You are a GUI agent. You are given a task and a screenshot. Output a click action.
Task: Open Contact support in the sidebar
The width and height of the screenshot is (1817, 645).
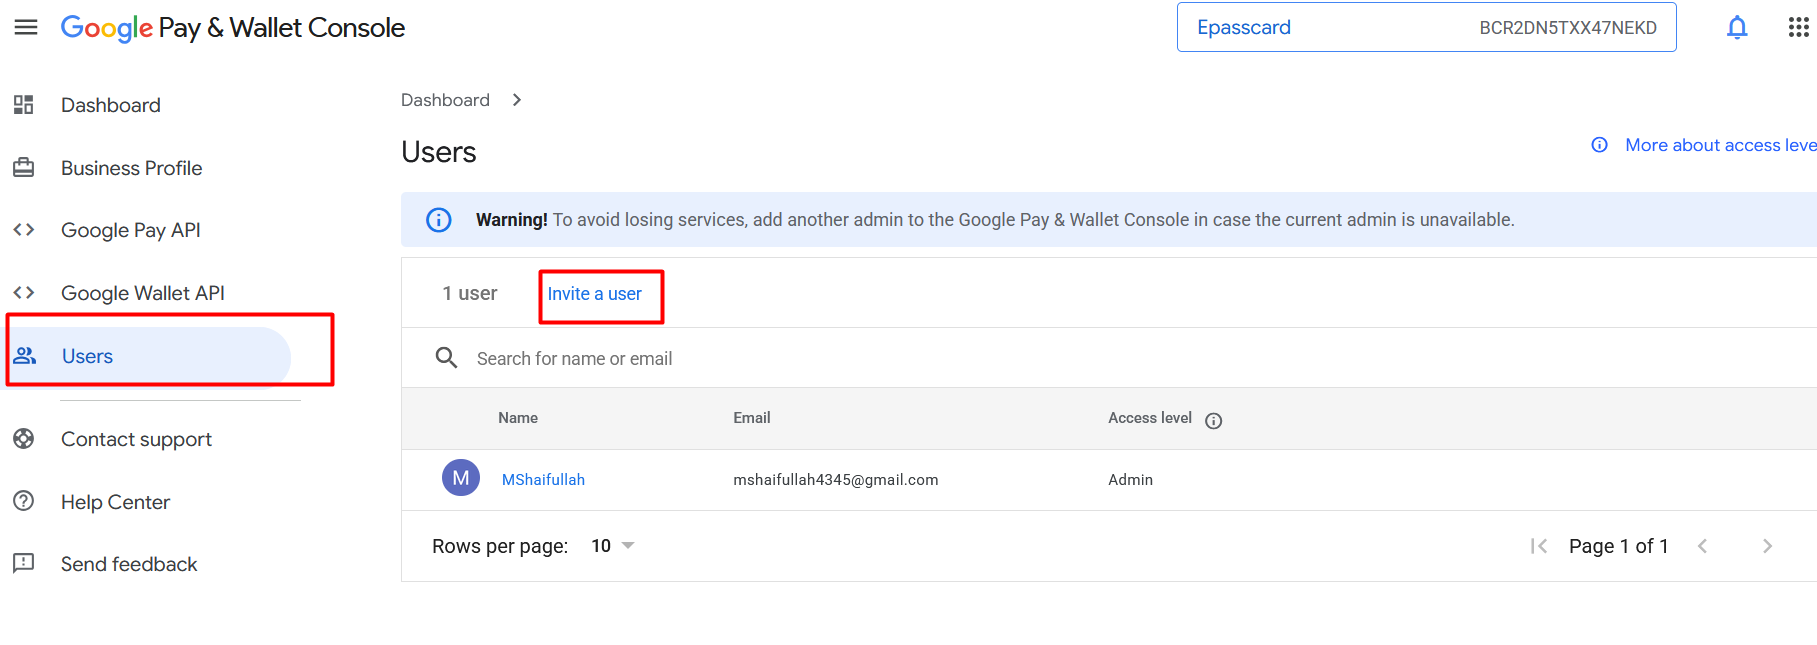click(136, 439)
